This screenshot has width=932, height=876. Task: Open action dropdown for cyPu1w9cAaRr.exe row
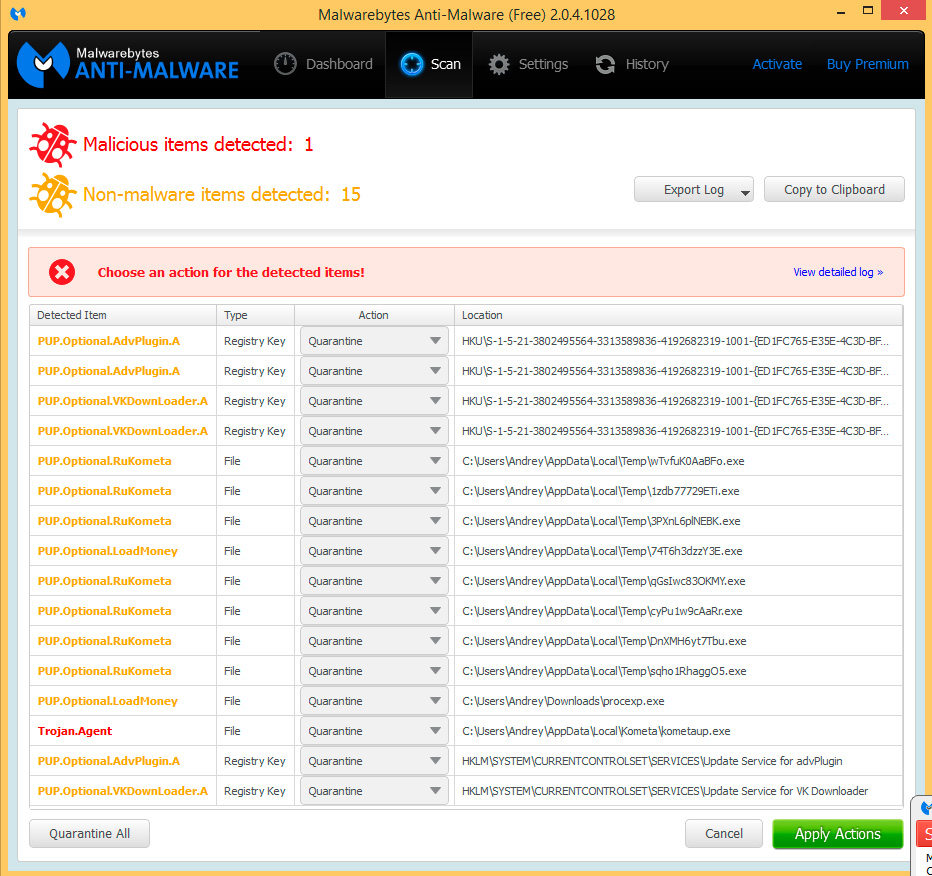point(374,611)
